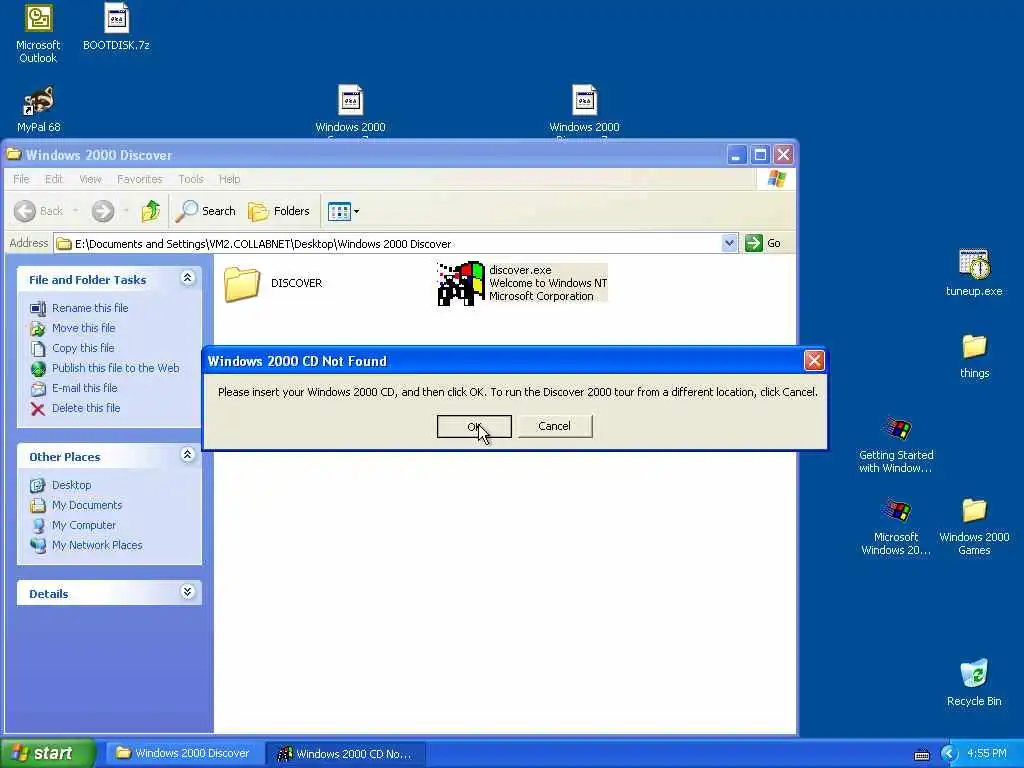
Task: Show hidden tray icons arrow
Action: tap(949, 754)
